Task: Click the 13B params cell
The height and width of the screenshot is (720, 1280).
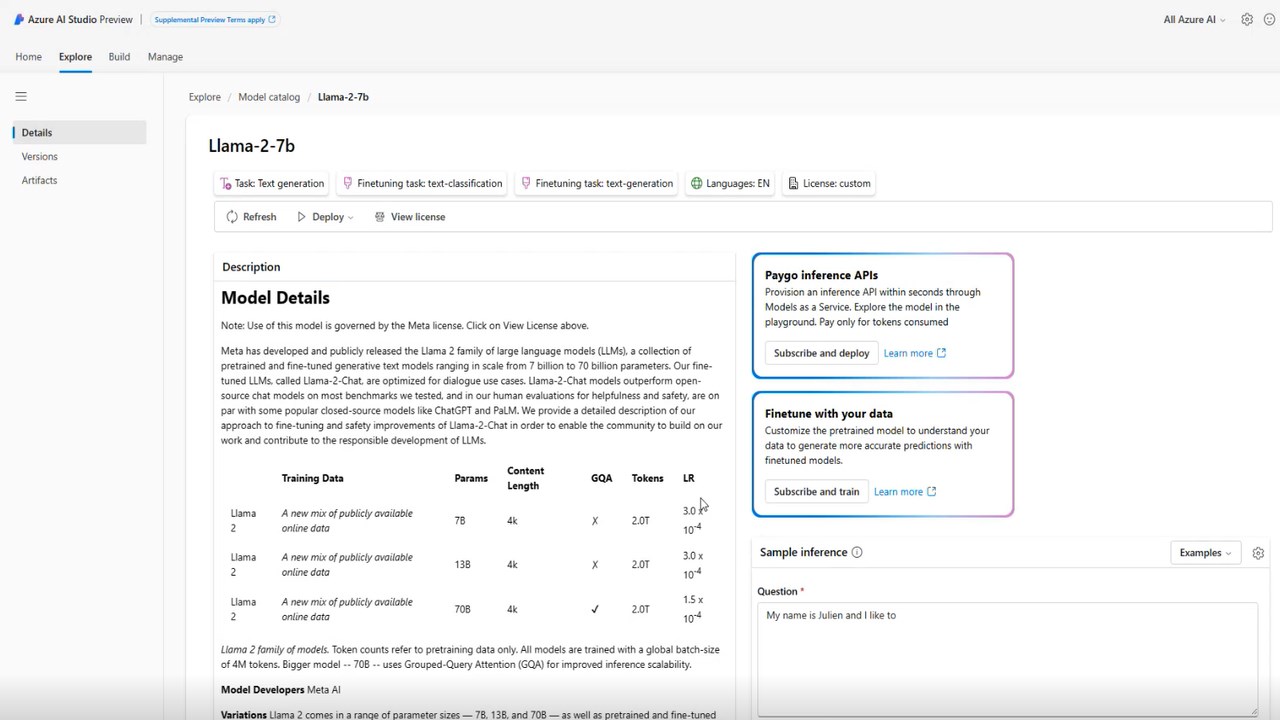Action: 462,565
